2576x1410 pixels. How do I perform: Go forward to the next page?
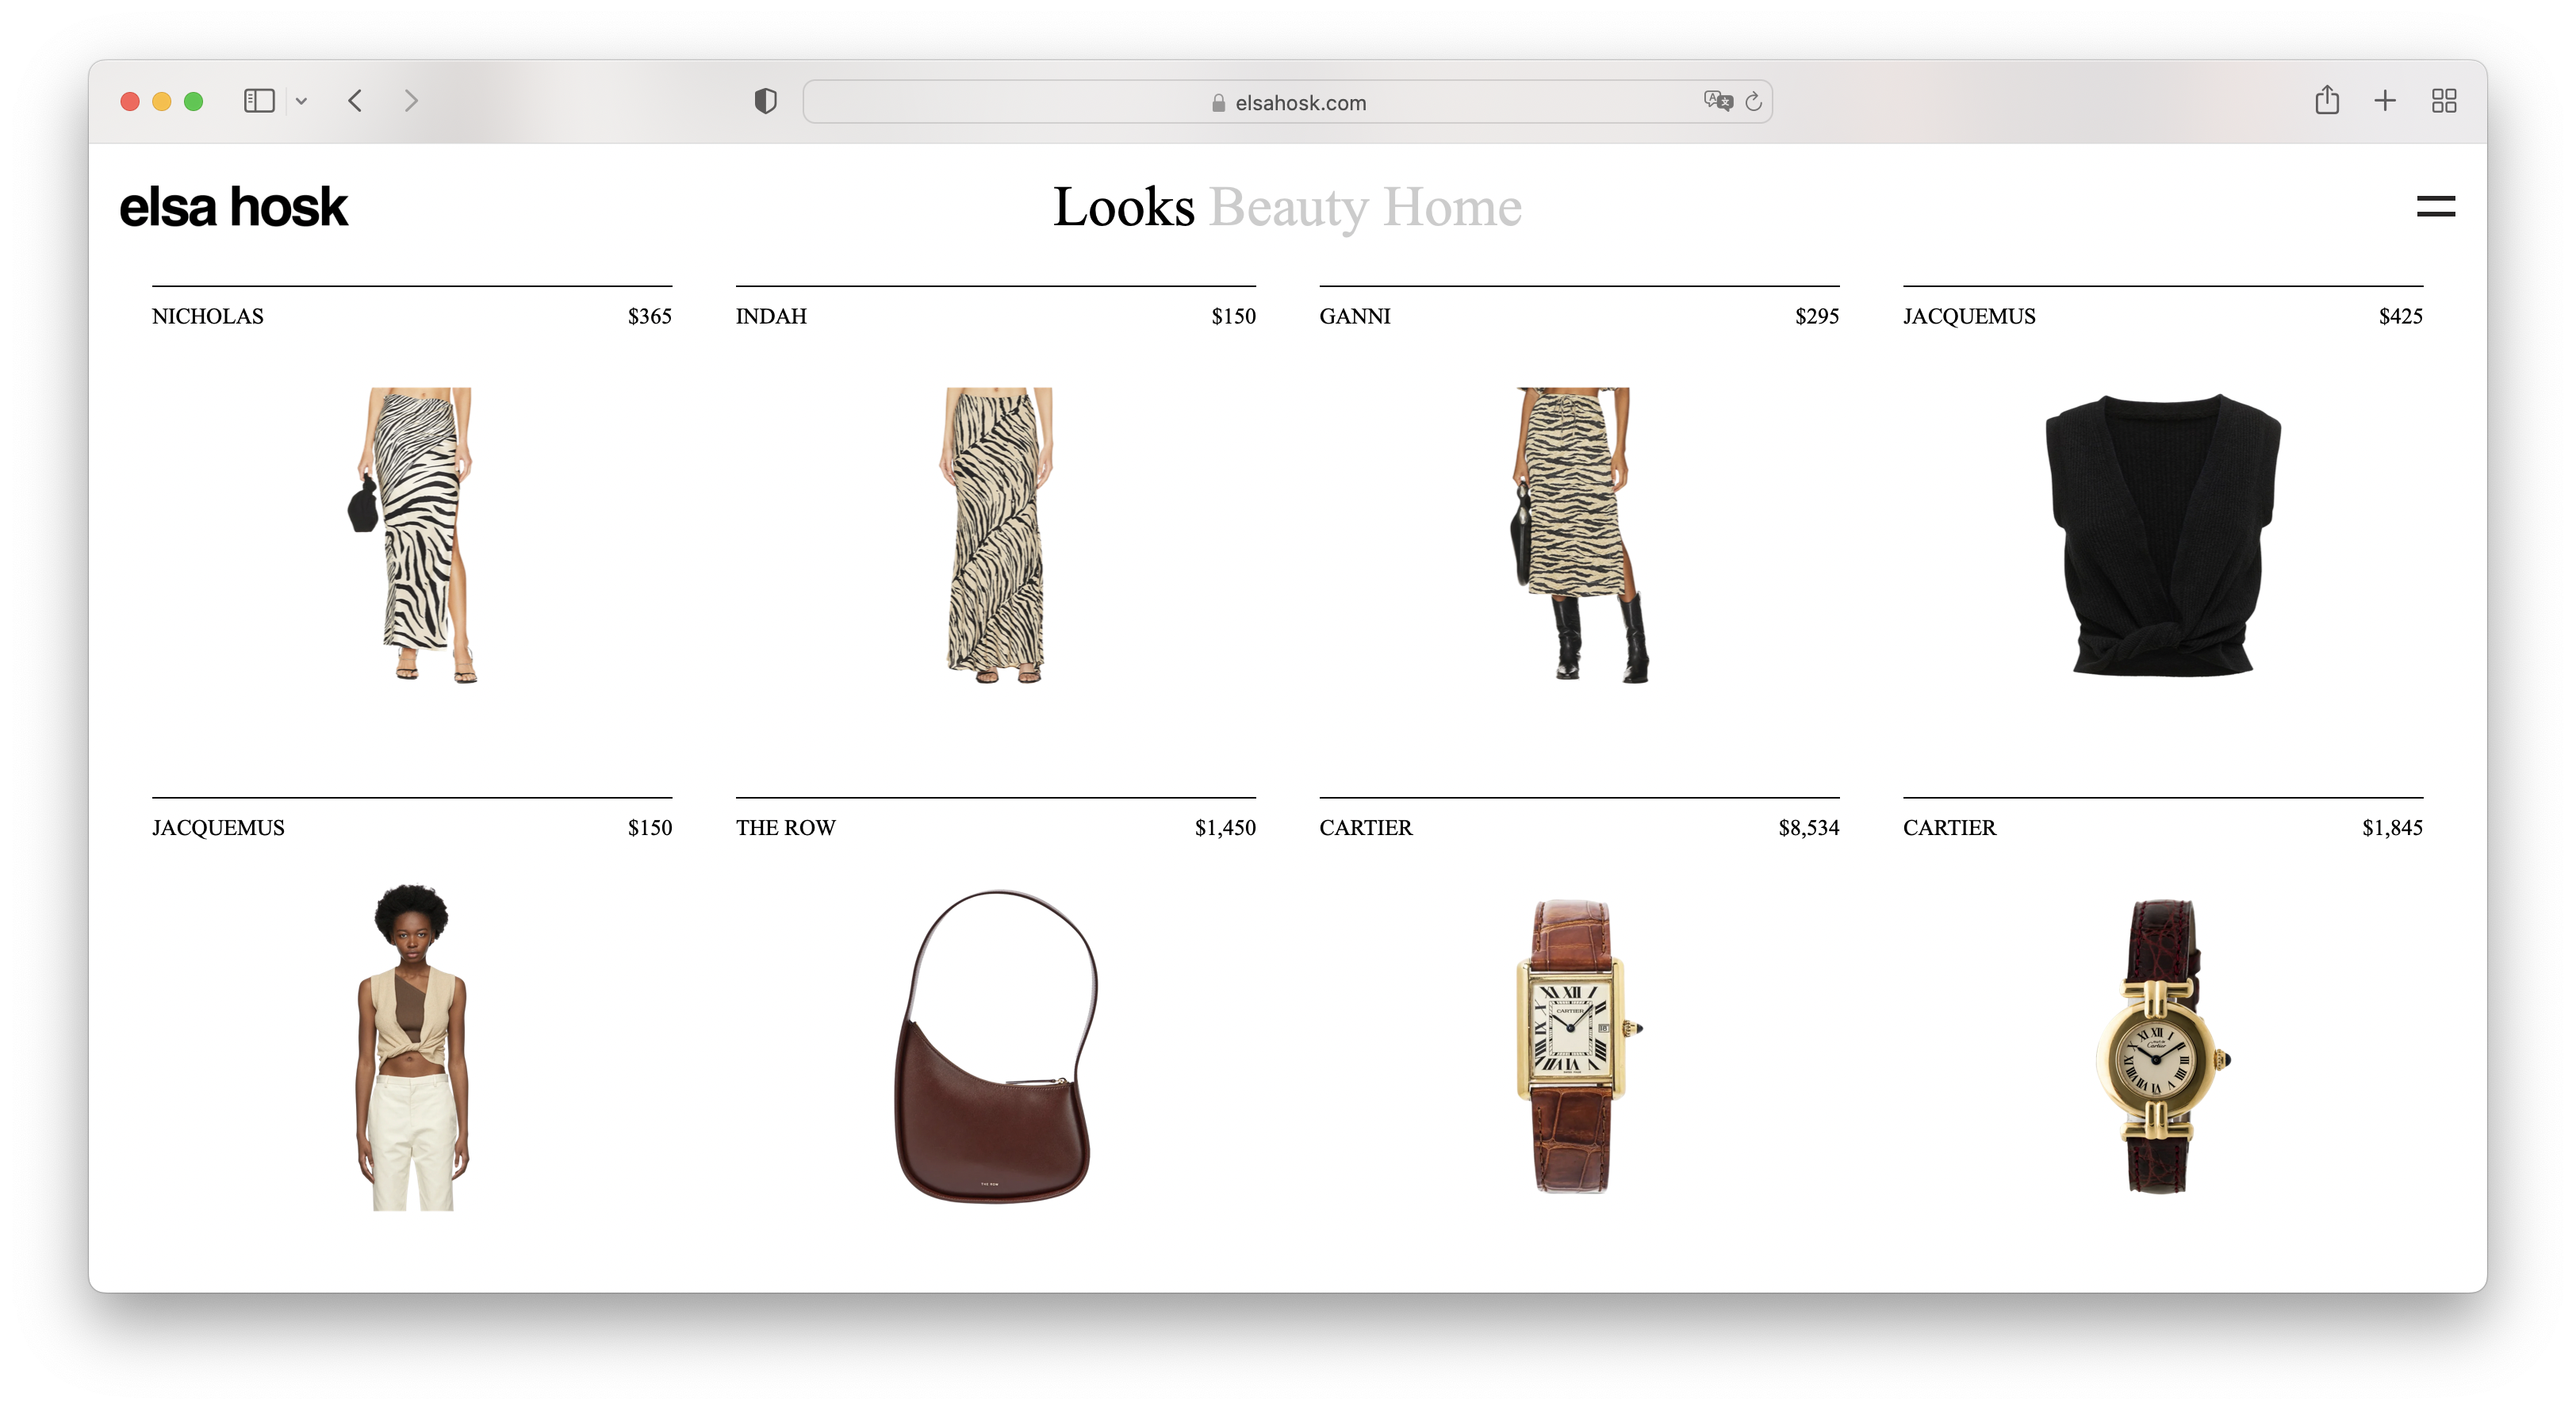[410, 101]
